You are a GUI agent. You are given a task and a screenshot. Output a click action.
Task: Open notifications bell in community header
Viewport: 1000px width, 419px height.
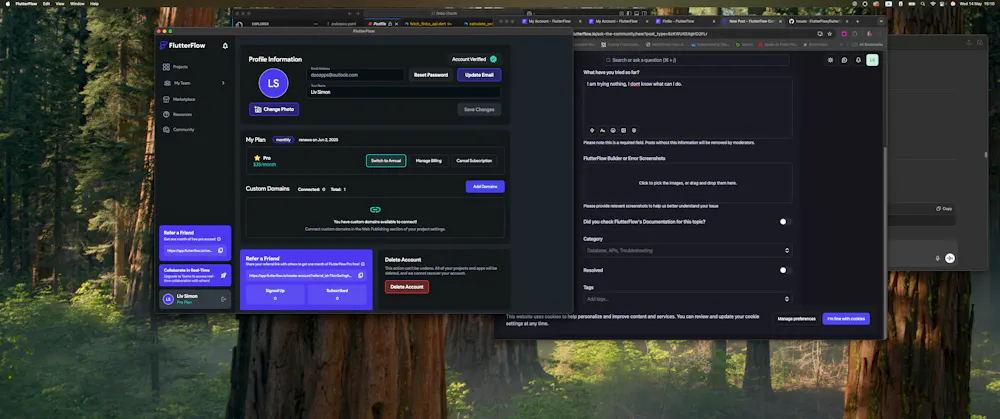[x=858, y=60]
